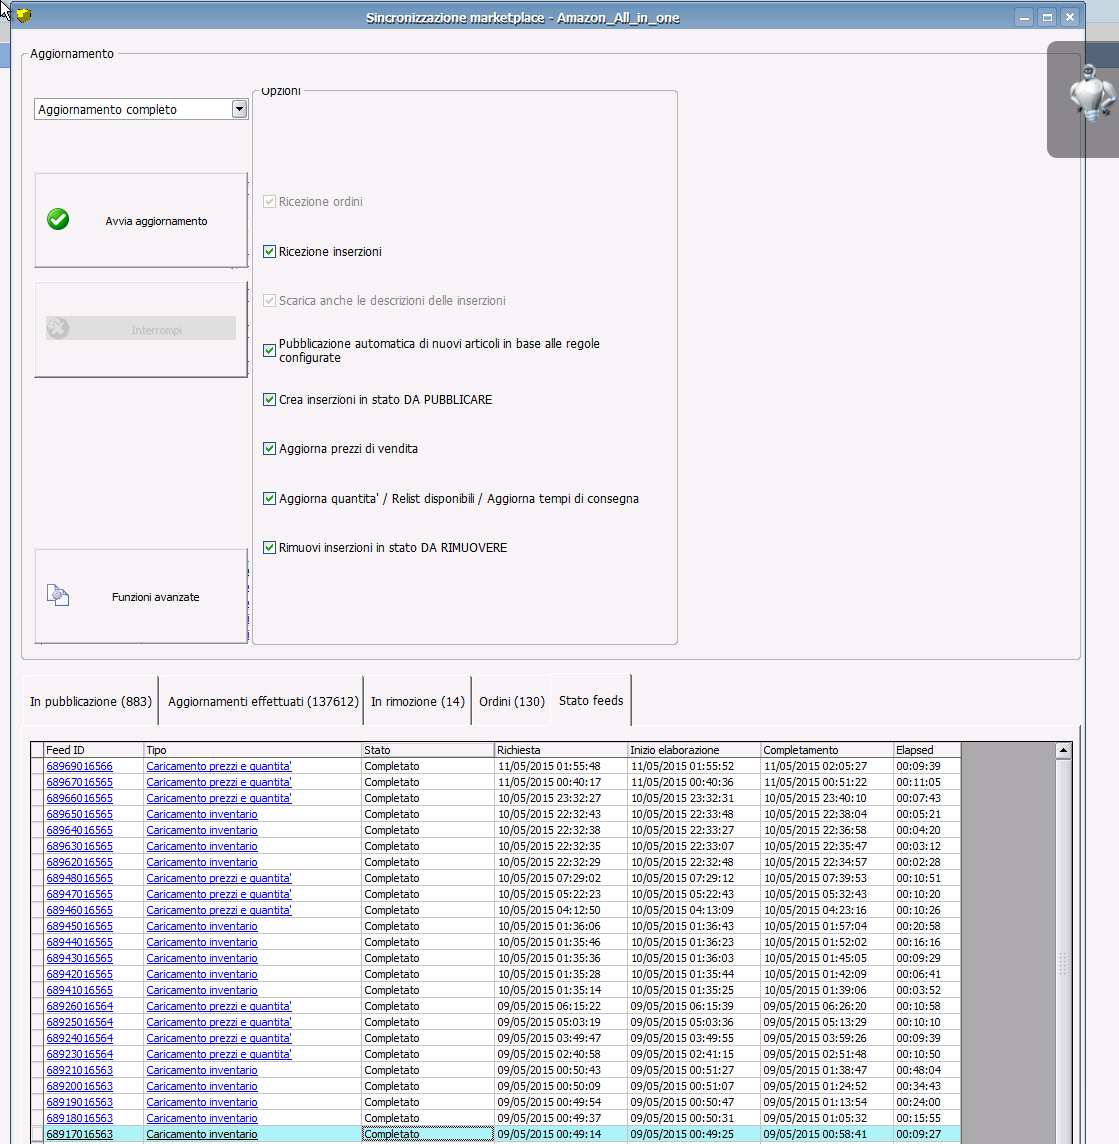Open the Aggiornamenti effettuati (137612) tab

click(x=263, y=702)
